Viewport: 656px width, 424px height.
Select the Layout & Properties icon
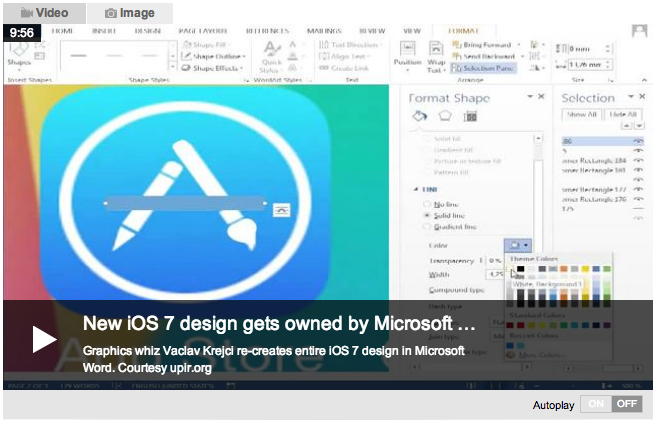(470, 117)
